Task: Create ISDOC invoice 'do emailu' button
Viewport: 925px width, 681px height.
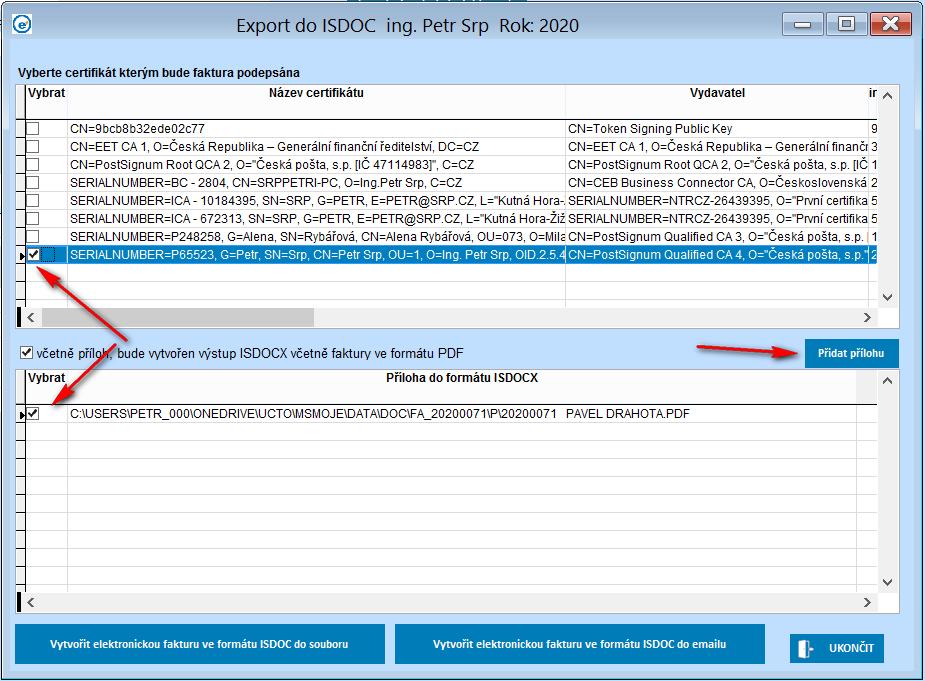Action: click(579, 644)
